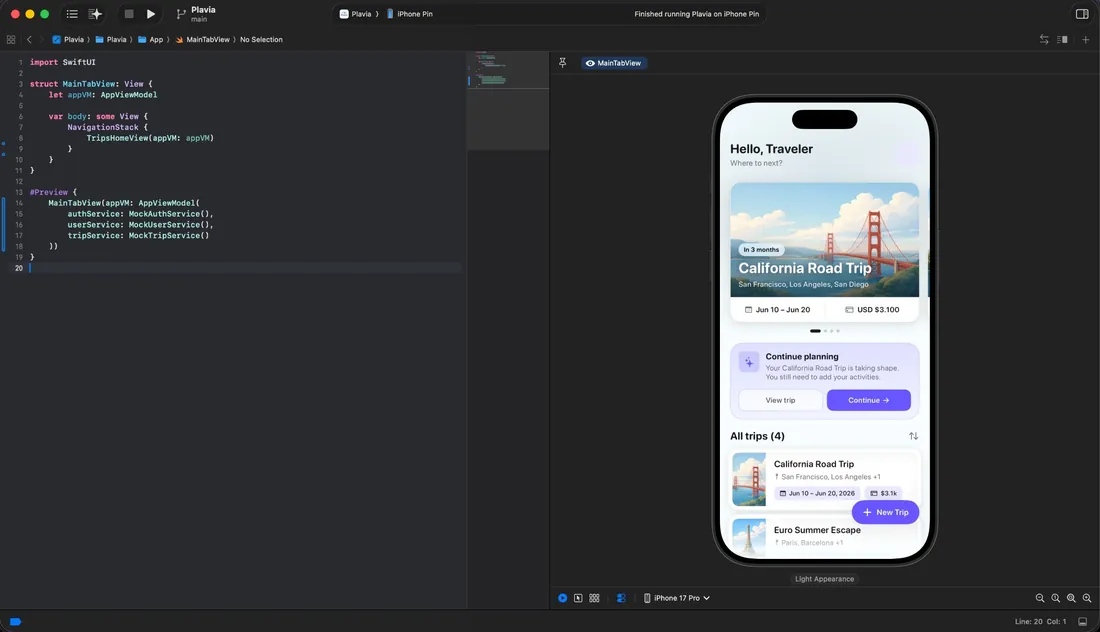Viewport: 1100px width, 632px height.
Task: Tap 'California Road Trip' list row title
Action: tap(814, 464)
